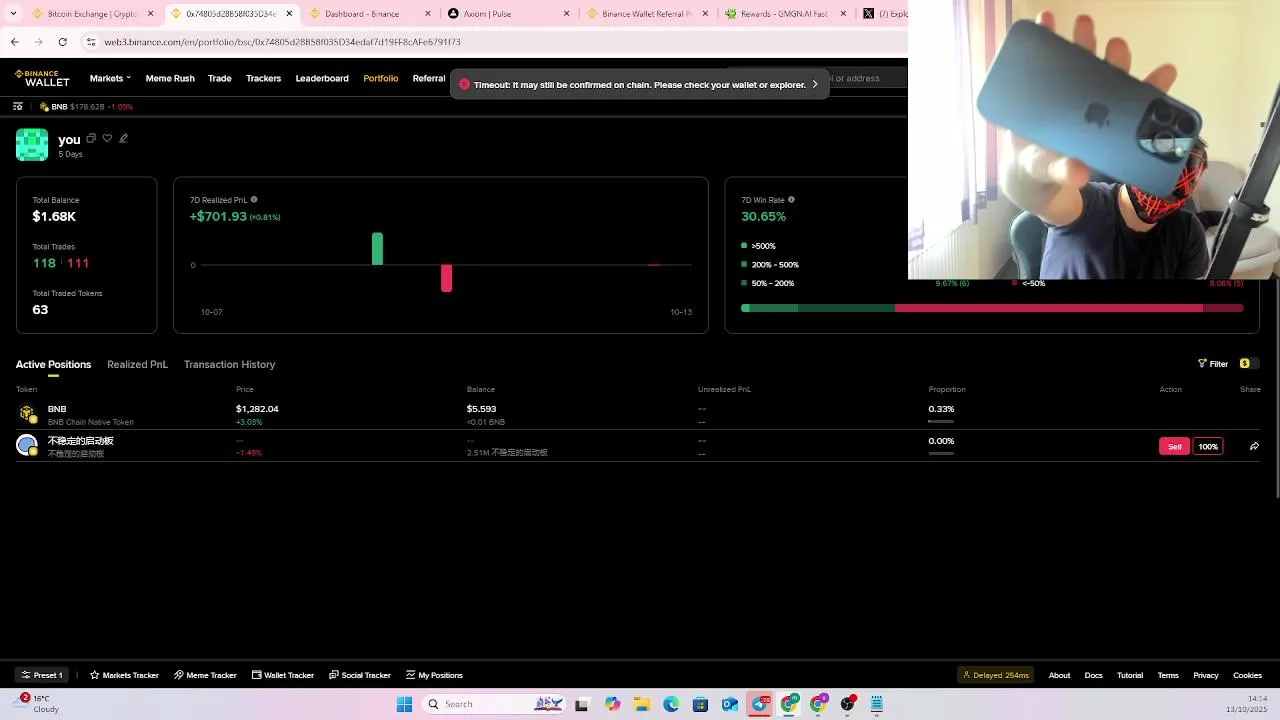
Task: Click the Binance Wallet logo
Action: (42, 78)
